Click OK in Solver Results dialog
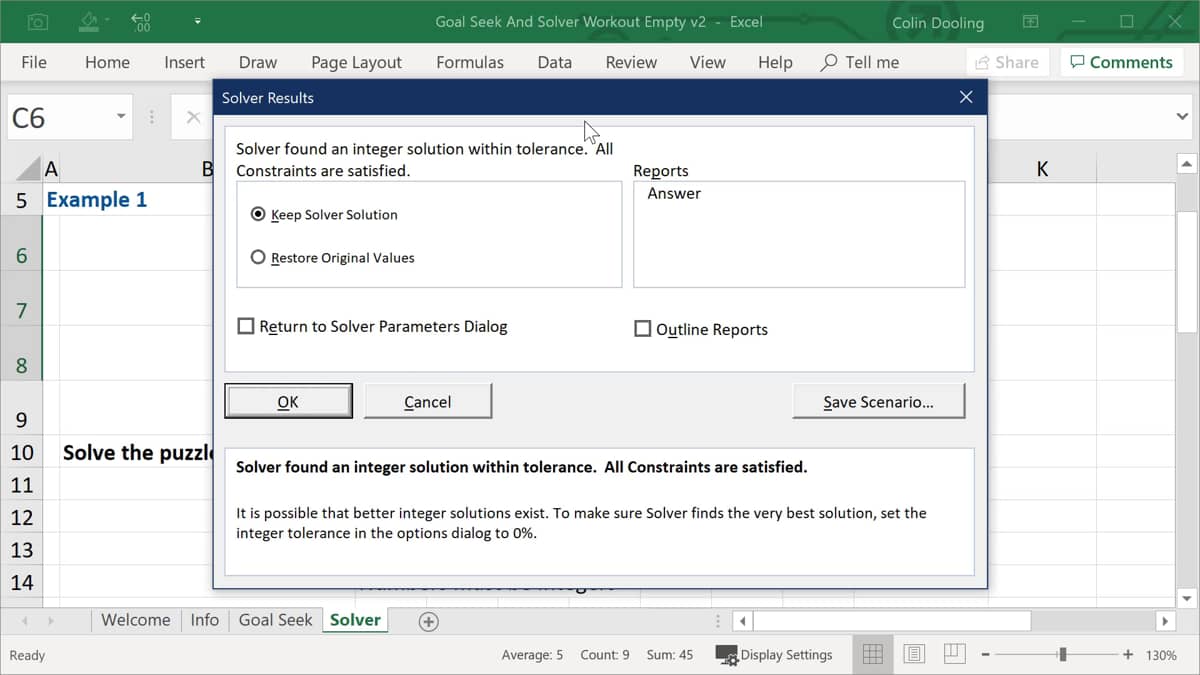This screenshot has width=1200, height=675. tap(288, 401)
